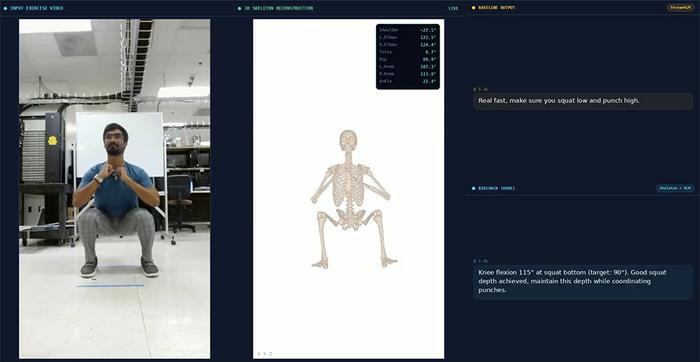Click the R.Knee angle row
700x362 pixels.
tap(408, 74)
